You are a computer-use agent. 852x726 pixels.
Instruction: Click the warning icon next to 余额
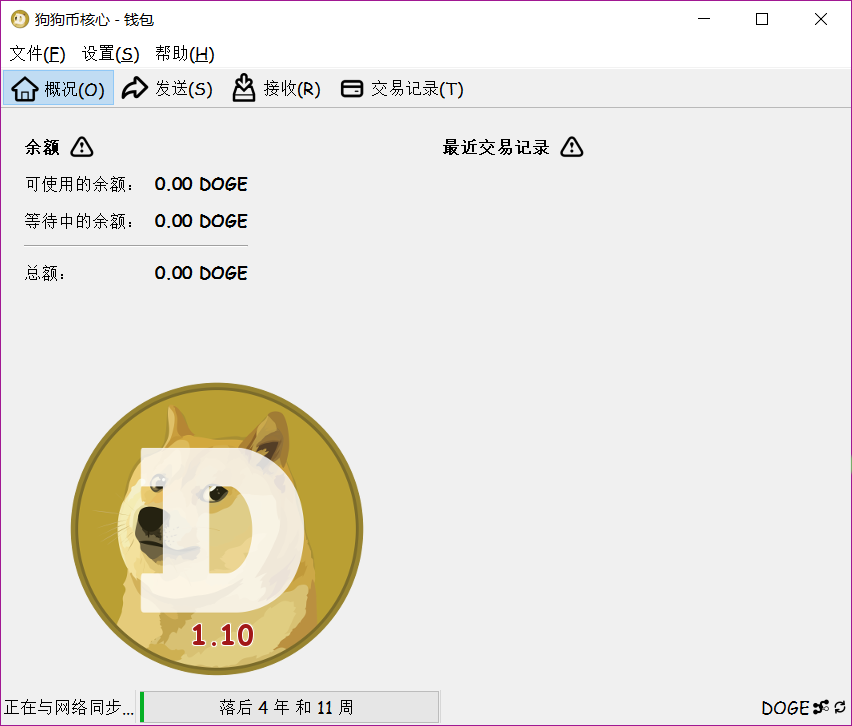pyautogui.click(x=82, y=147)
